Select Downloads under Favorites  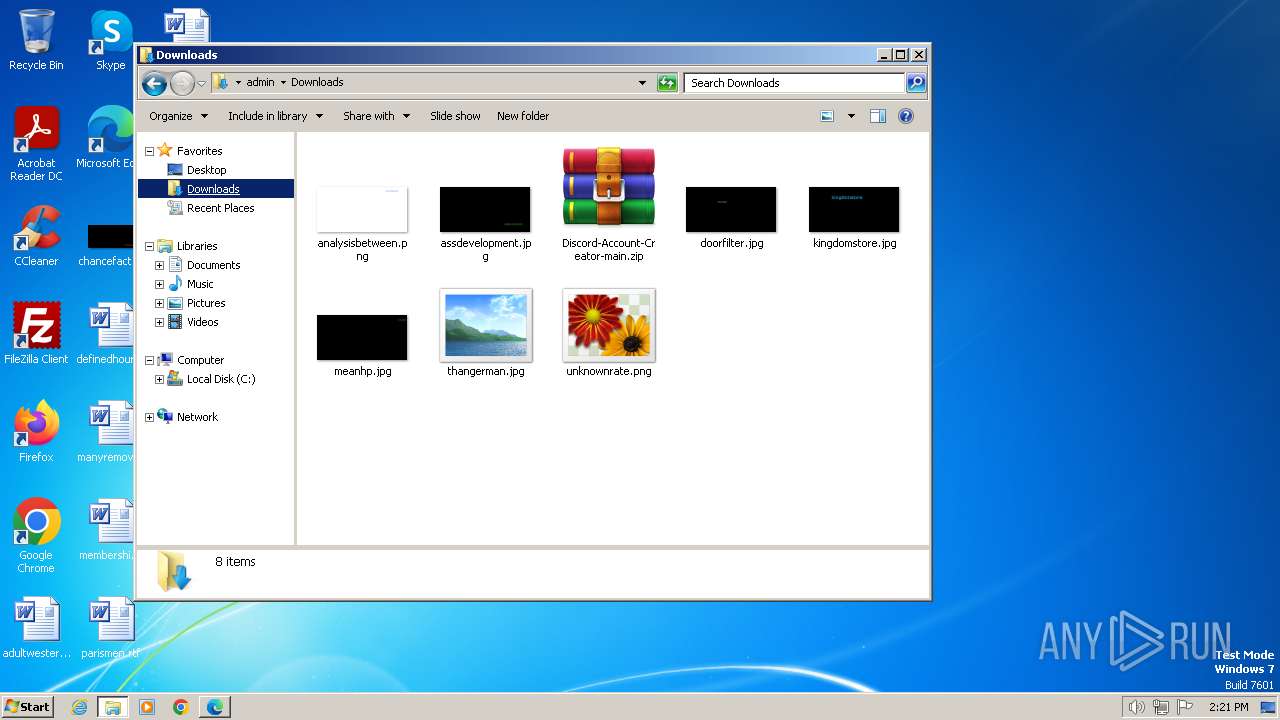coord(213,189)
